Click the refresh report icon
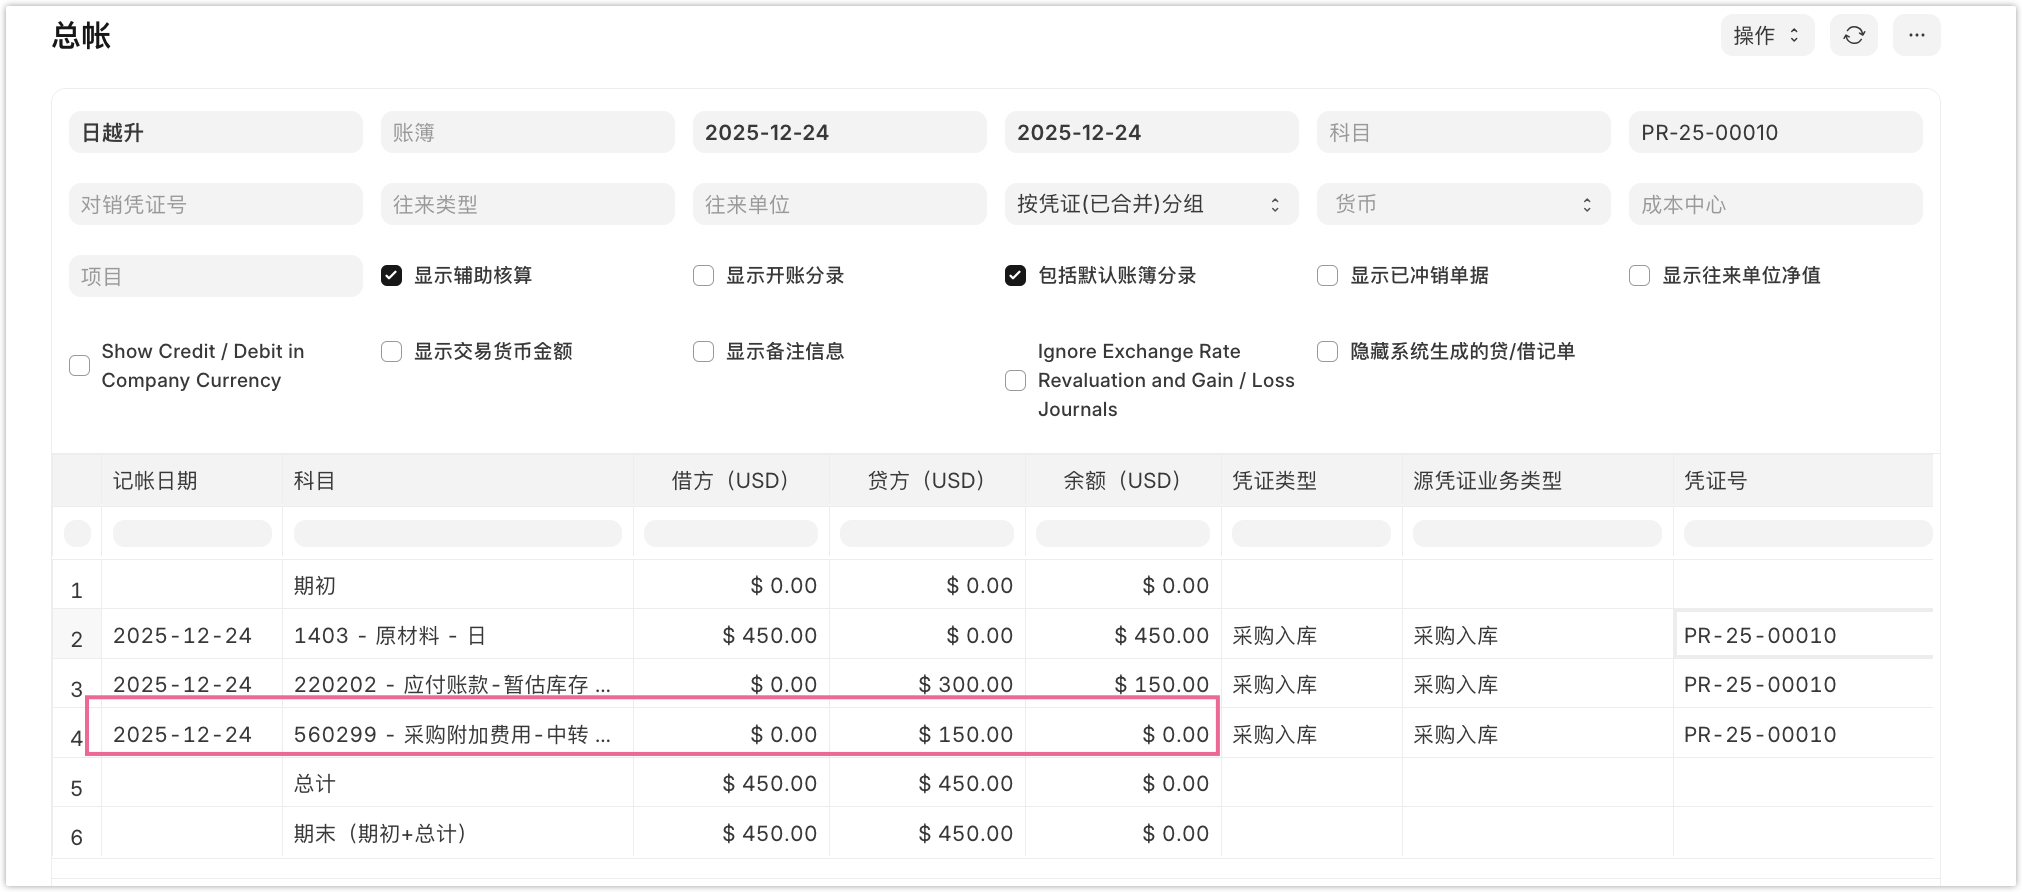Viewport: 2022px width, 892px height. point(1854,36)
